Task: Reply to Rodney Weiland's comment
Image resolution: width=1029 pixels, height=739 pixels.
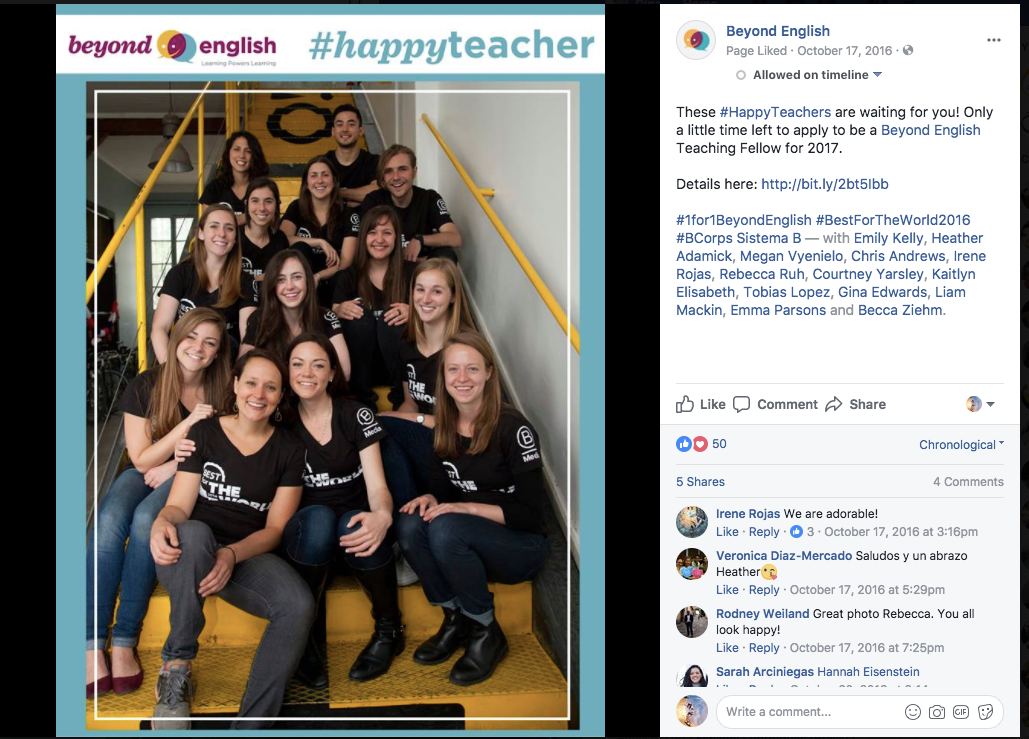Action: 764,648
